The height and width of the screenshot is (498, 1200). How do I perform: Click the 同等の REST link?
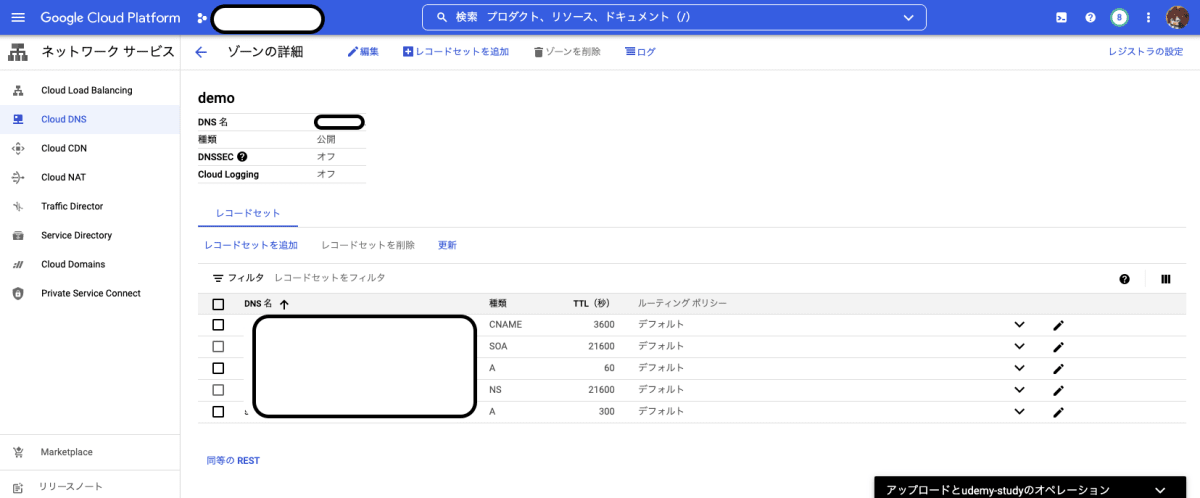(233, 461)
